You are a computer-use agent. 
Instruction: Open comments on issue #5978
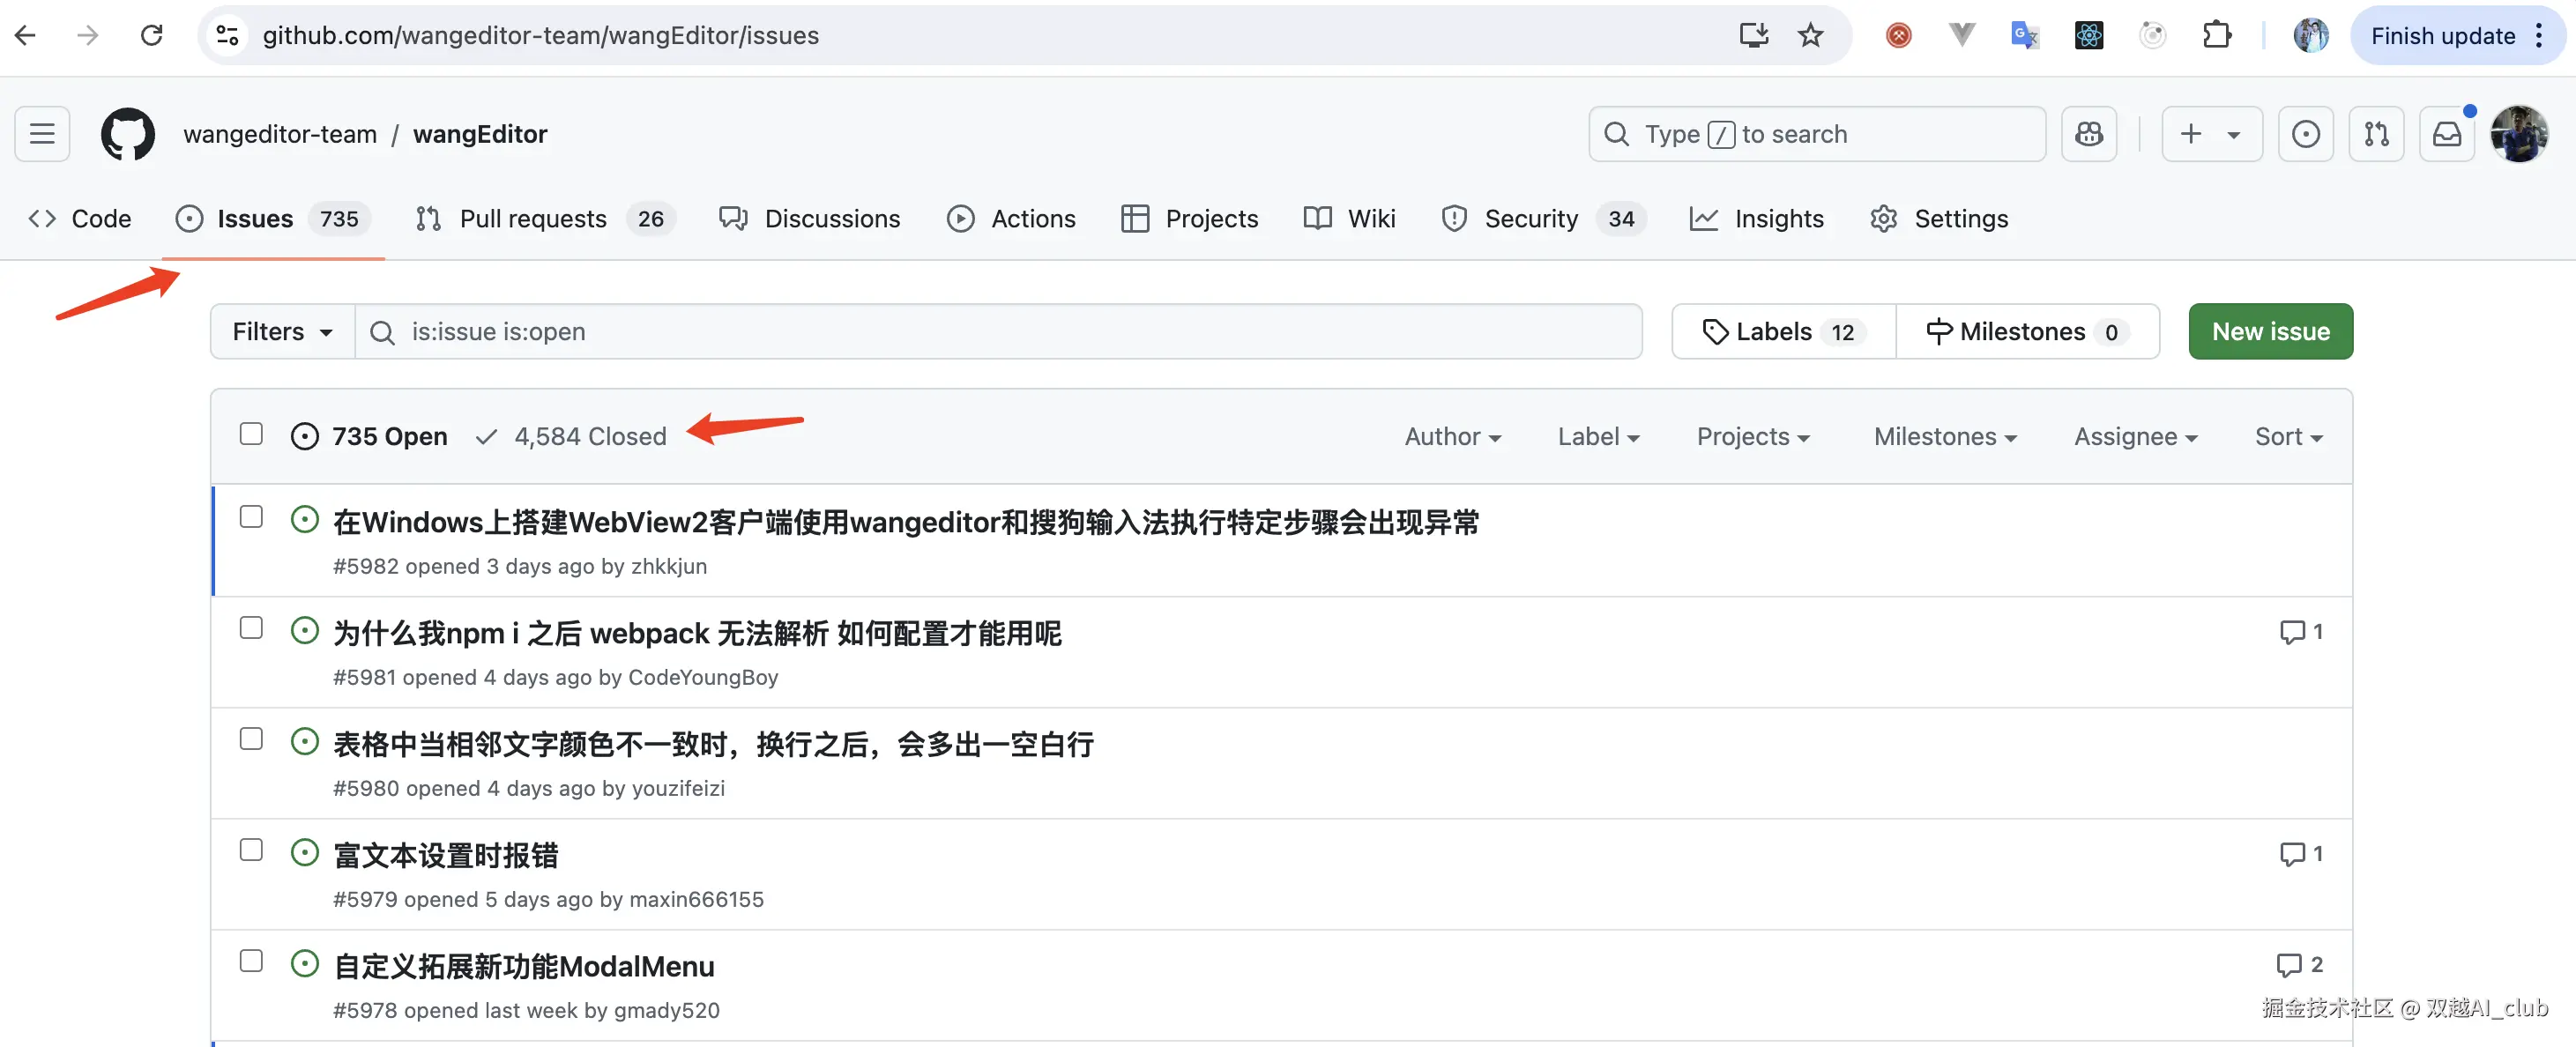(x=2299, y=965)
